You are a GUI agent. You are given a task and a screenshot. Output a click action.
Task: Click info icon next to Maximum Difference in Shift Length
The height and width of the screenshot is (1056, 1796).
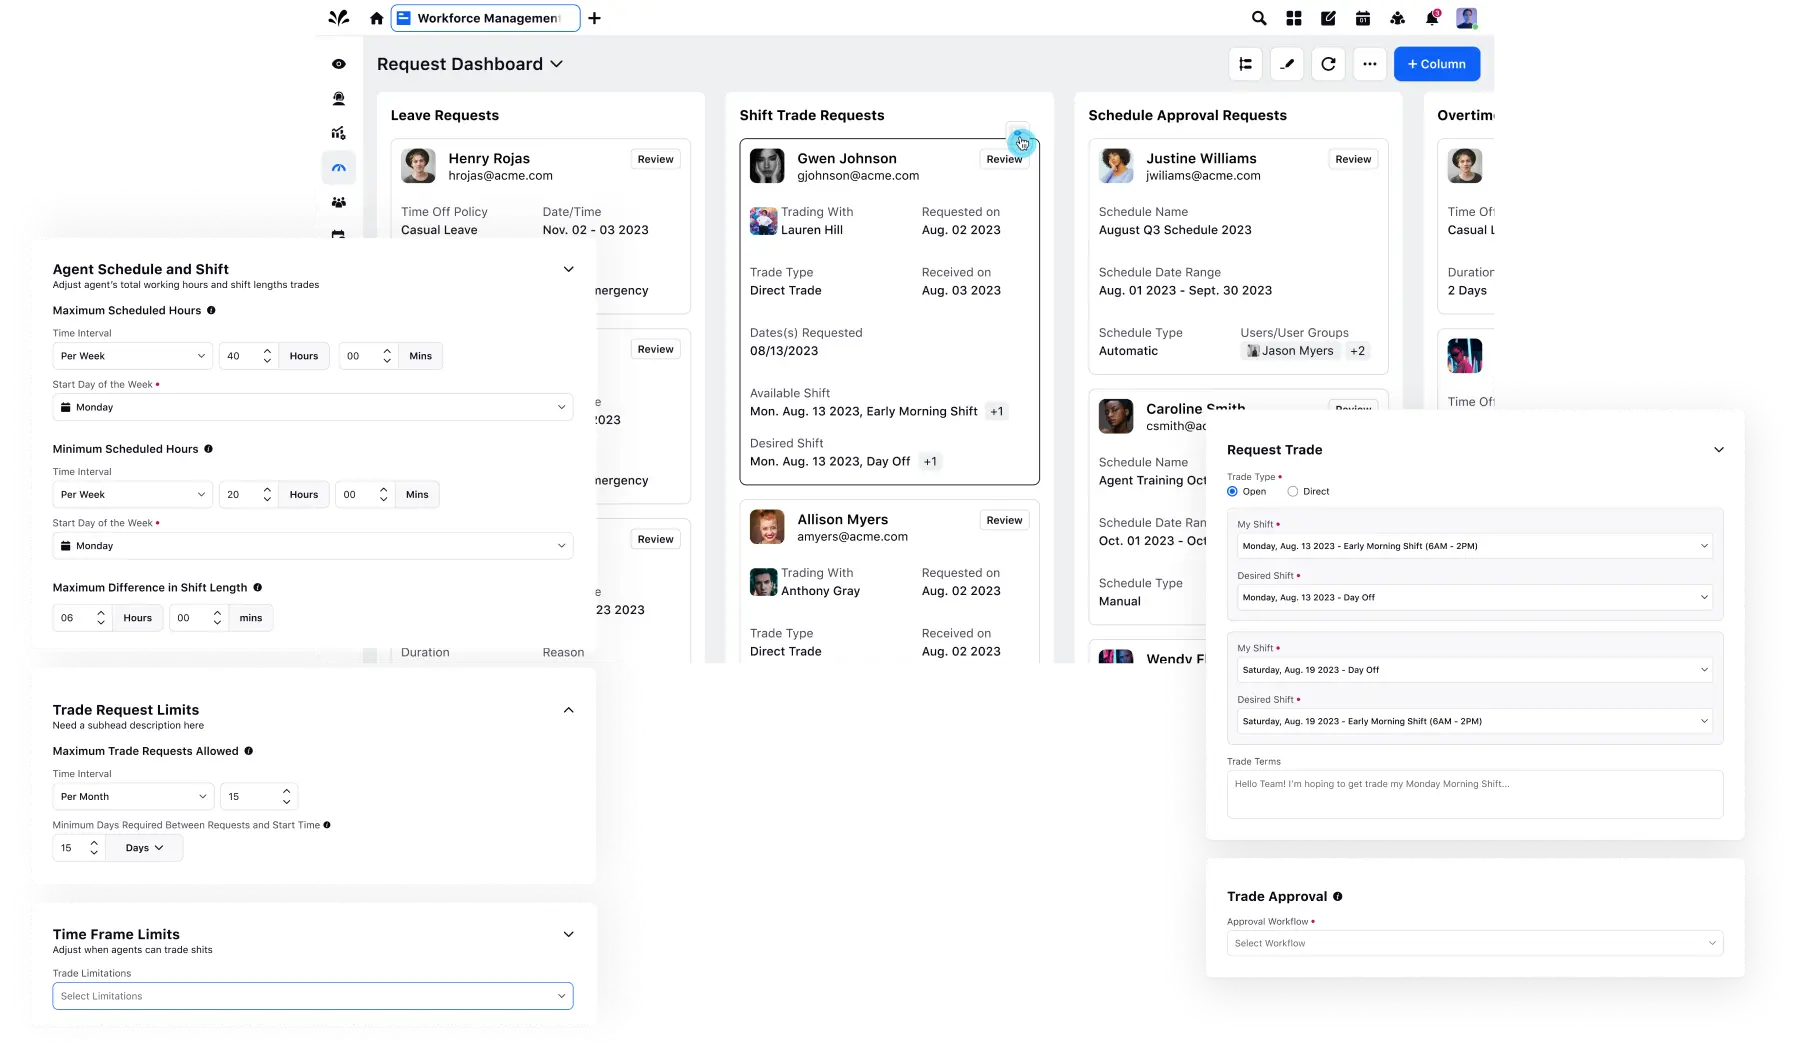(x=257, y=588)
